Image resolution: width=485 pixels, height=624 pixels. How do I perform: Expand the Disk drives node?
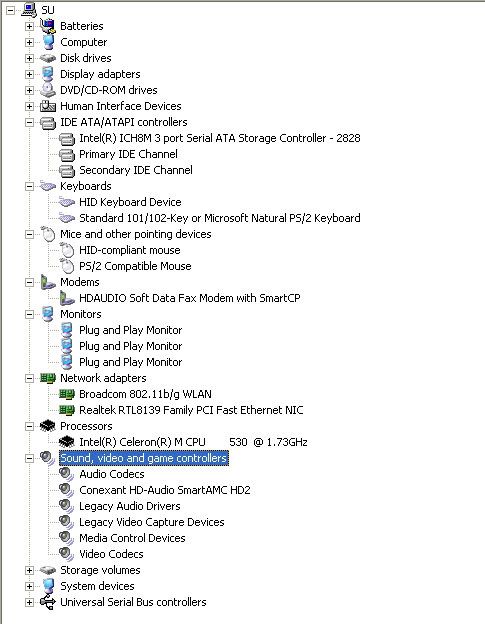pyautogui.click(x=29, y=58)
